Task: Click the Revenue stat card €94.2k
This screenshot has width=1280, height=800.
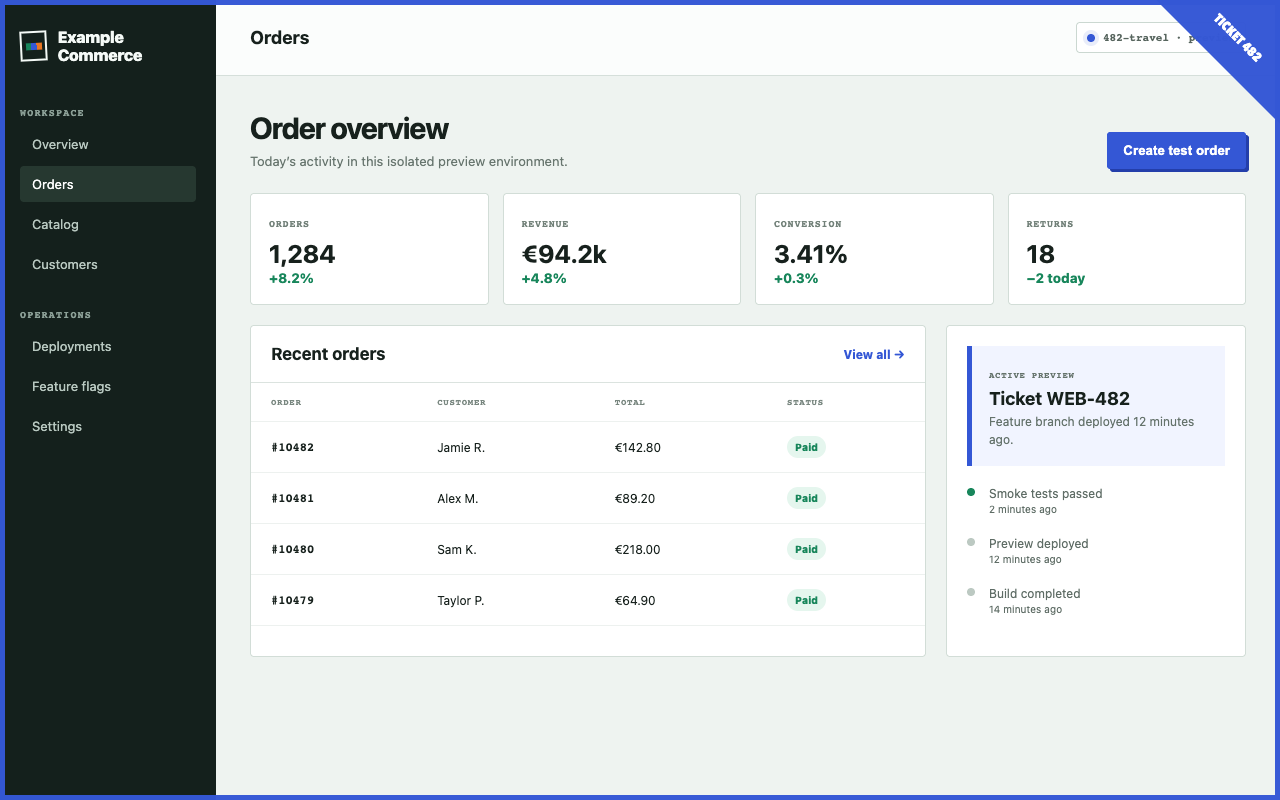Action: pos(621,249)
